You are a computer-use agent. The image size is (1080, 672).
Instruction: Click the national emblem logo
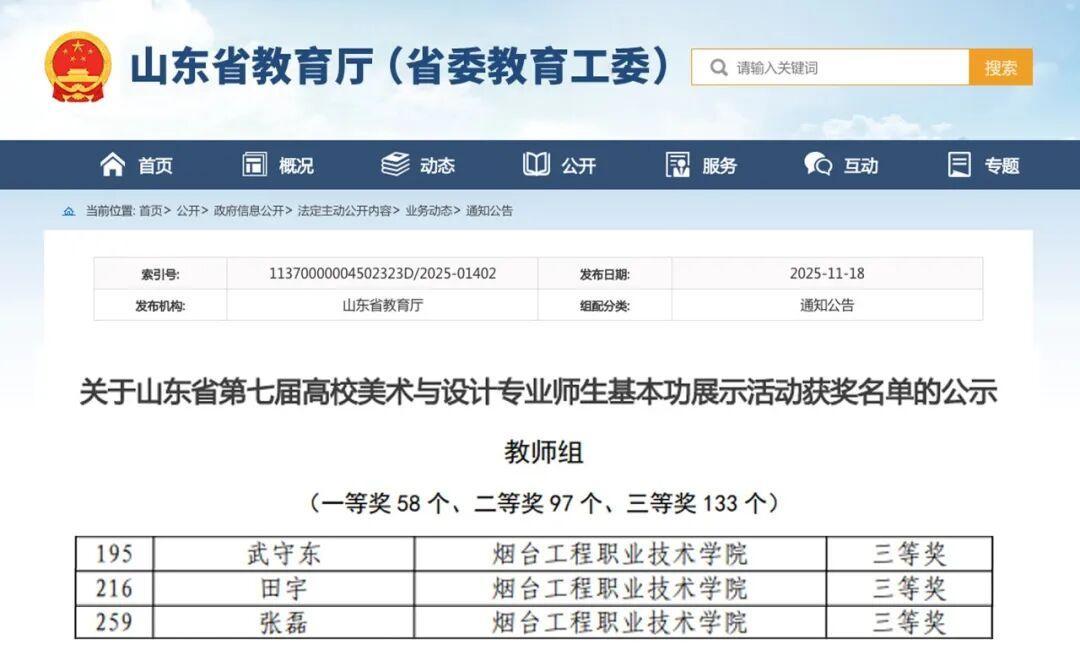[77, 67]
